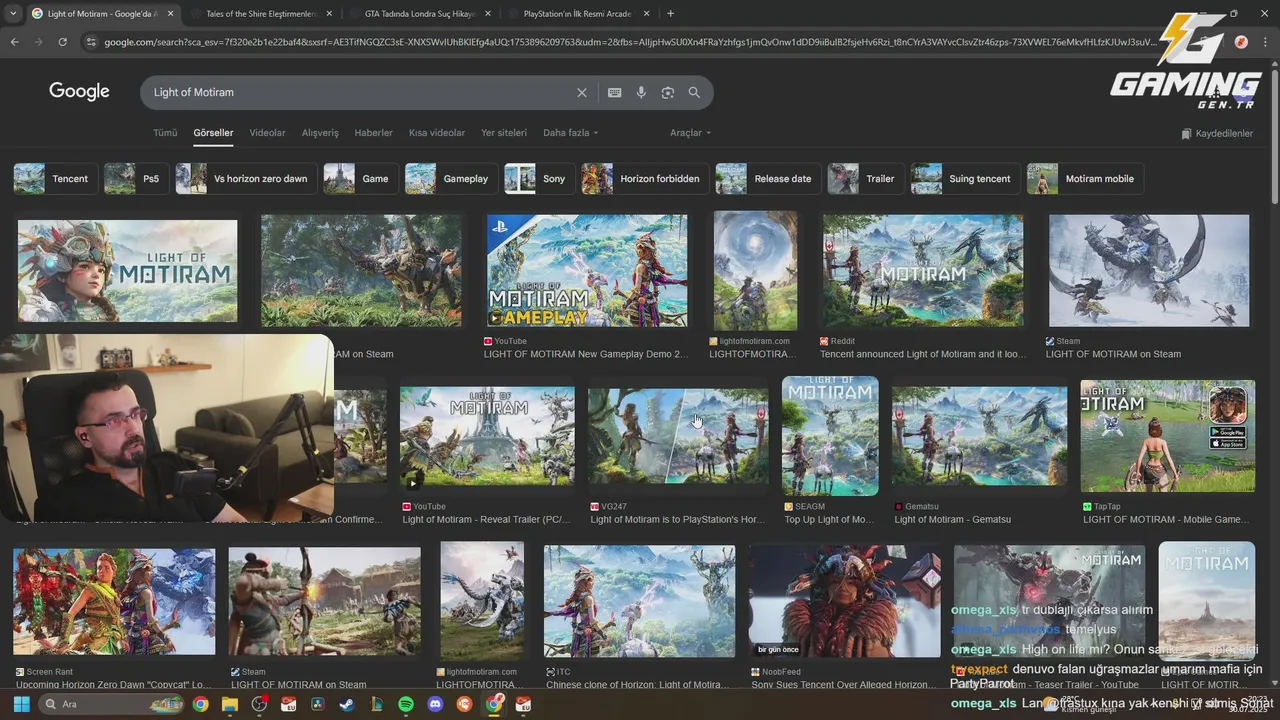The image size is (1280, 720).
Task: Open first Chrome icon next to search
Action: 201,704
